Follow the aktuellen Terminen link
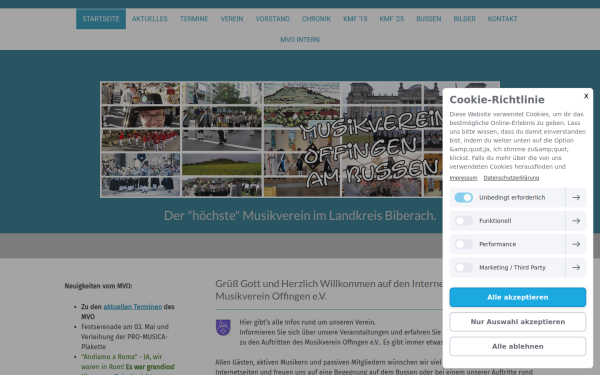Image resolution: width=600 pixels, height=375 pixels. (x=133, y=307)
